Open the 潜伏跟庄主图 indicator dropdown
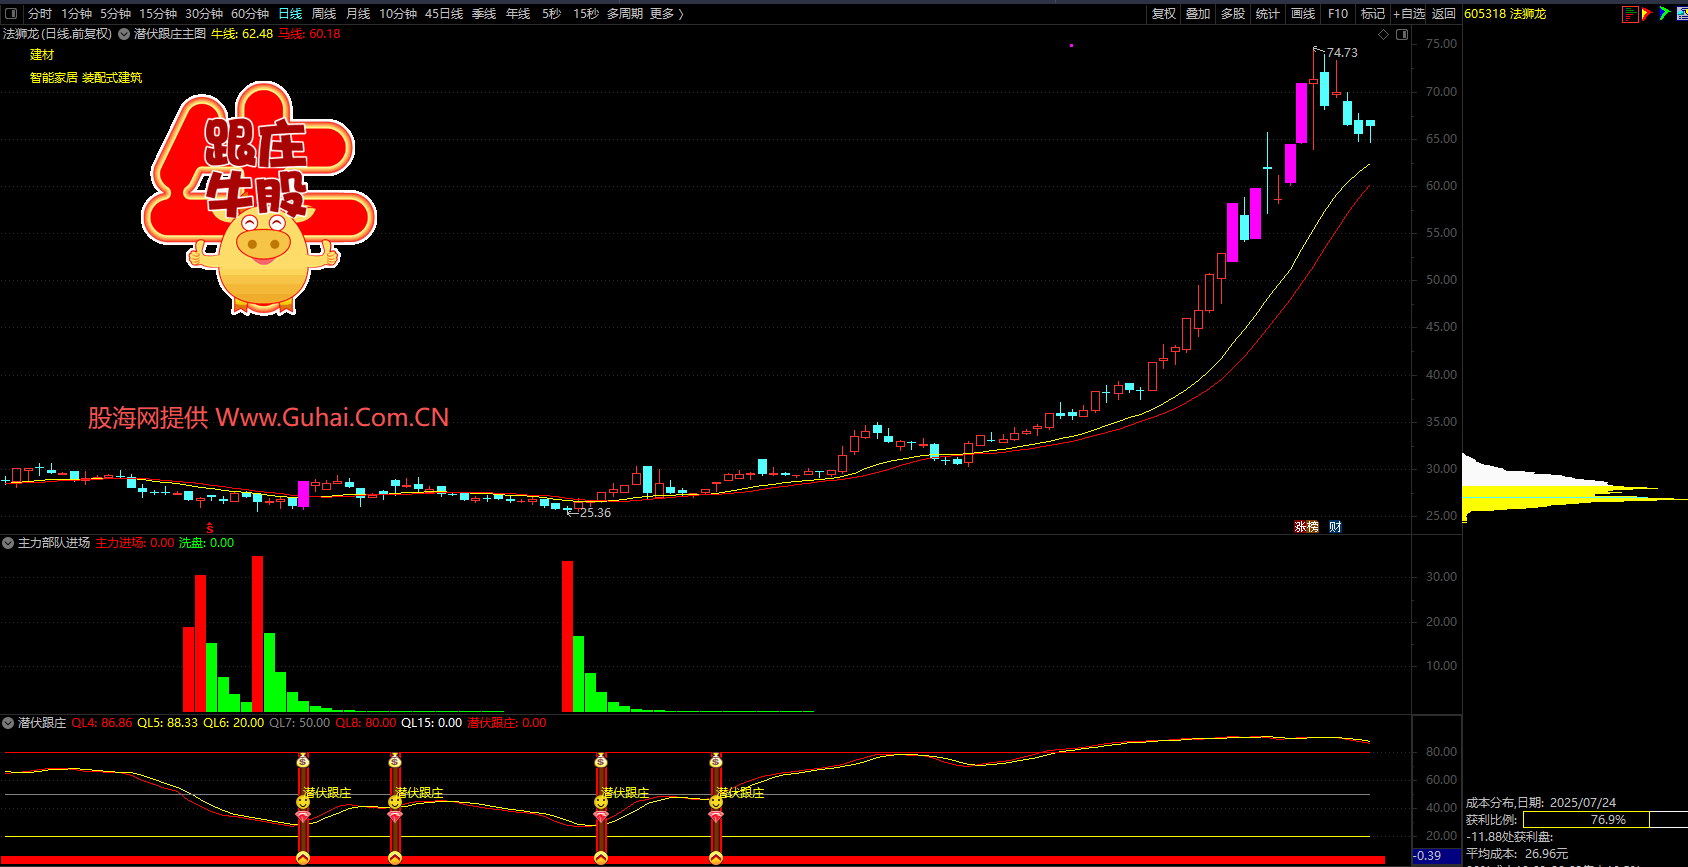The image size is (1688, 867). (124, 34)
